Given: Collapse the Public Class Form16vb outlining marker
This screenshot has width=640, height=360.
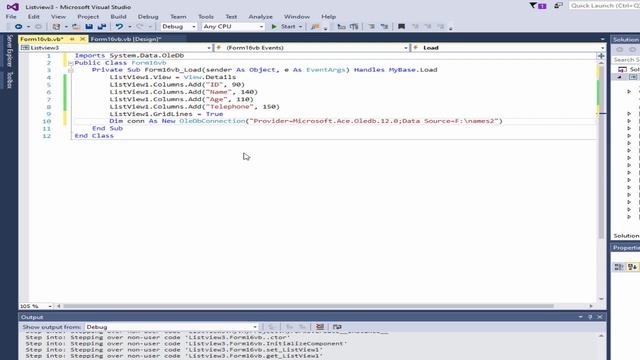Looking at the screenshot, I should 71,63.
